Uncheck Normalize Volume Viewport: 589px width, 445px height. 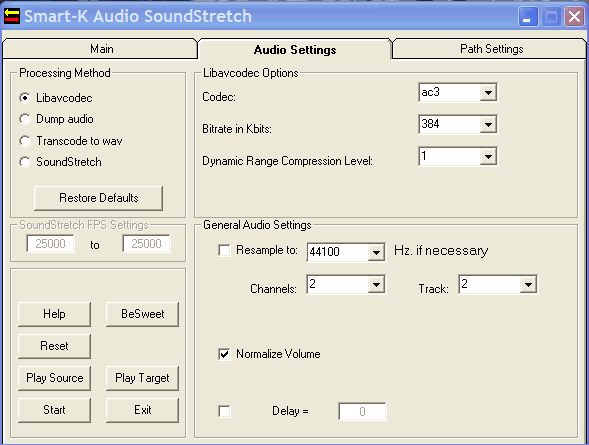pyautogui.click(x=224, y=354)
